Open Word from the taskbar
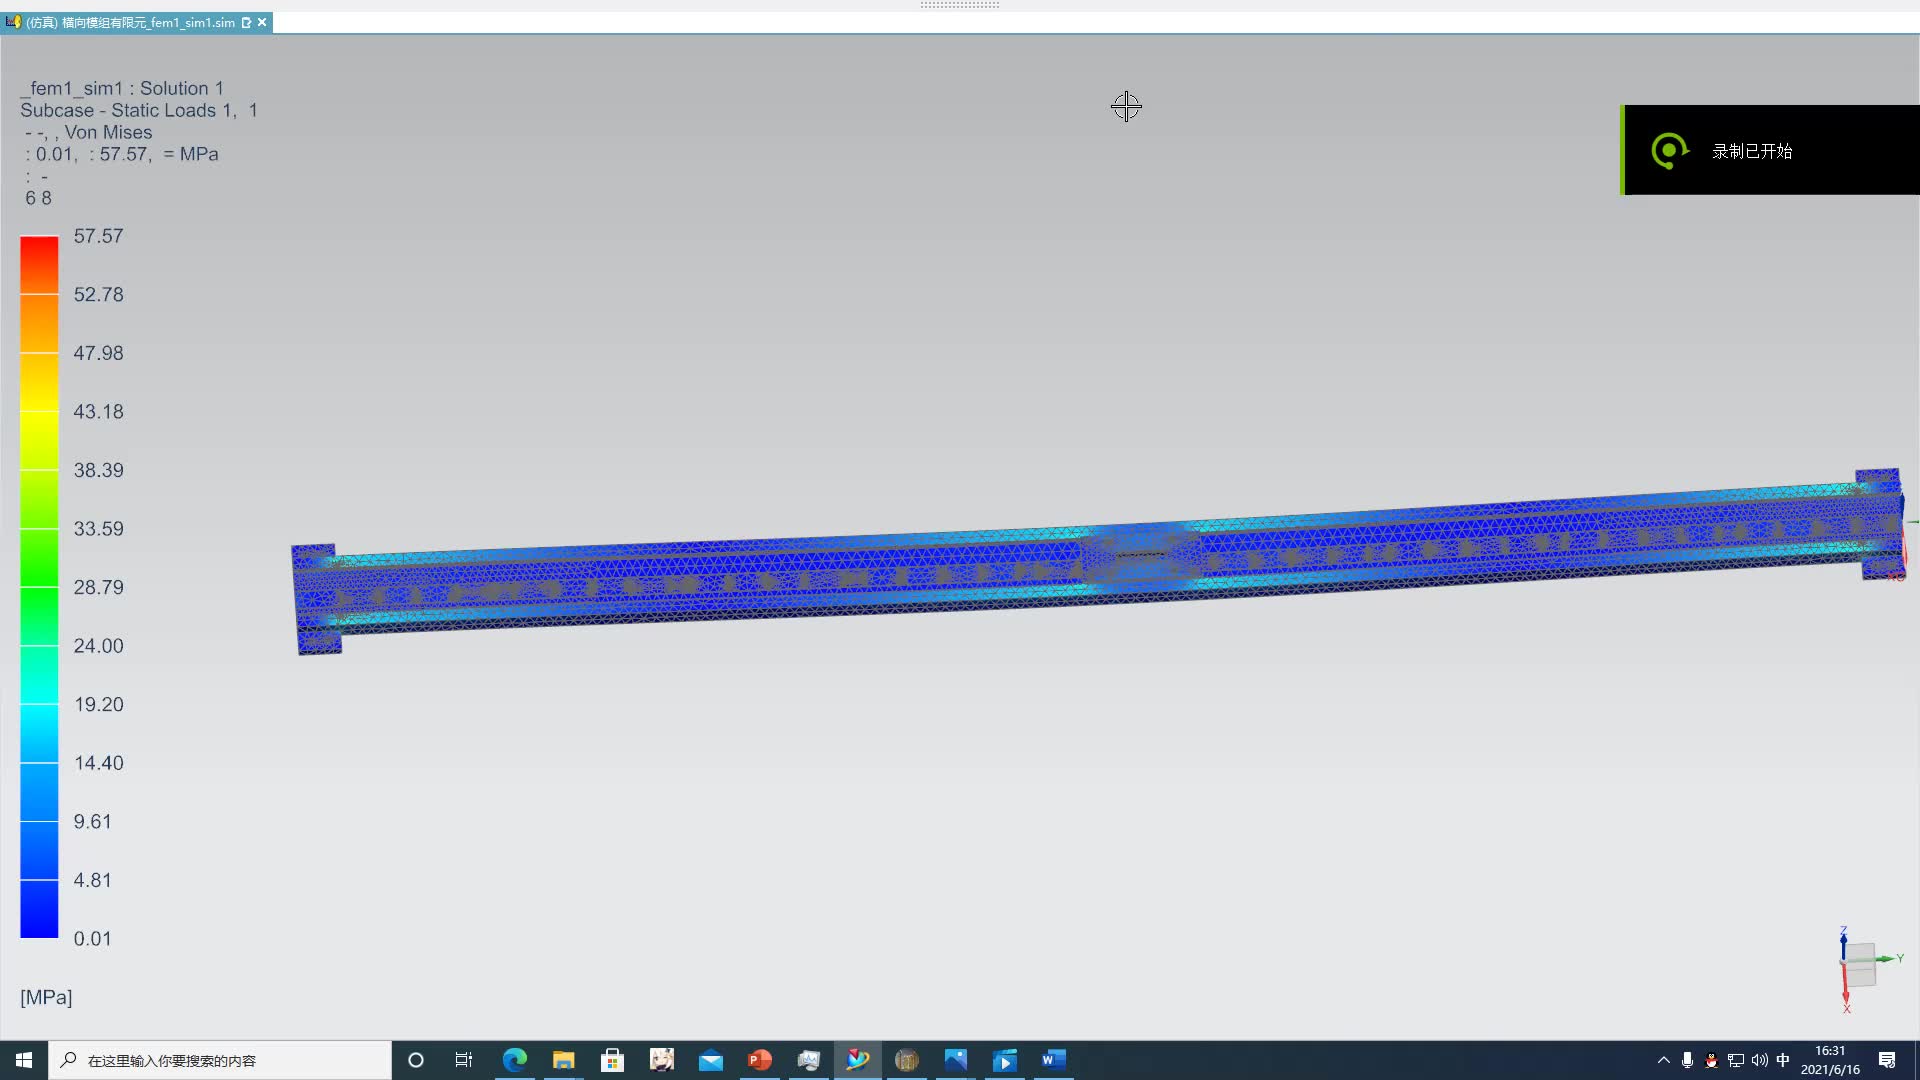Screen dimensions: 1920x1080 (x=1053, y=1060)
